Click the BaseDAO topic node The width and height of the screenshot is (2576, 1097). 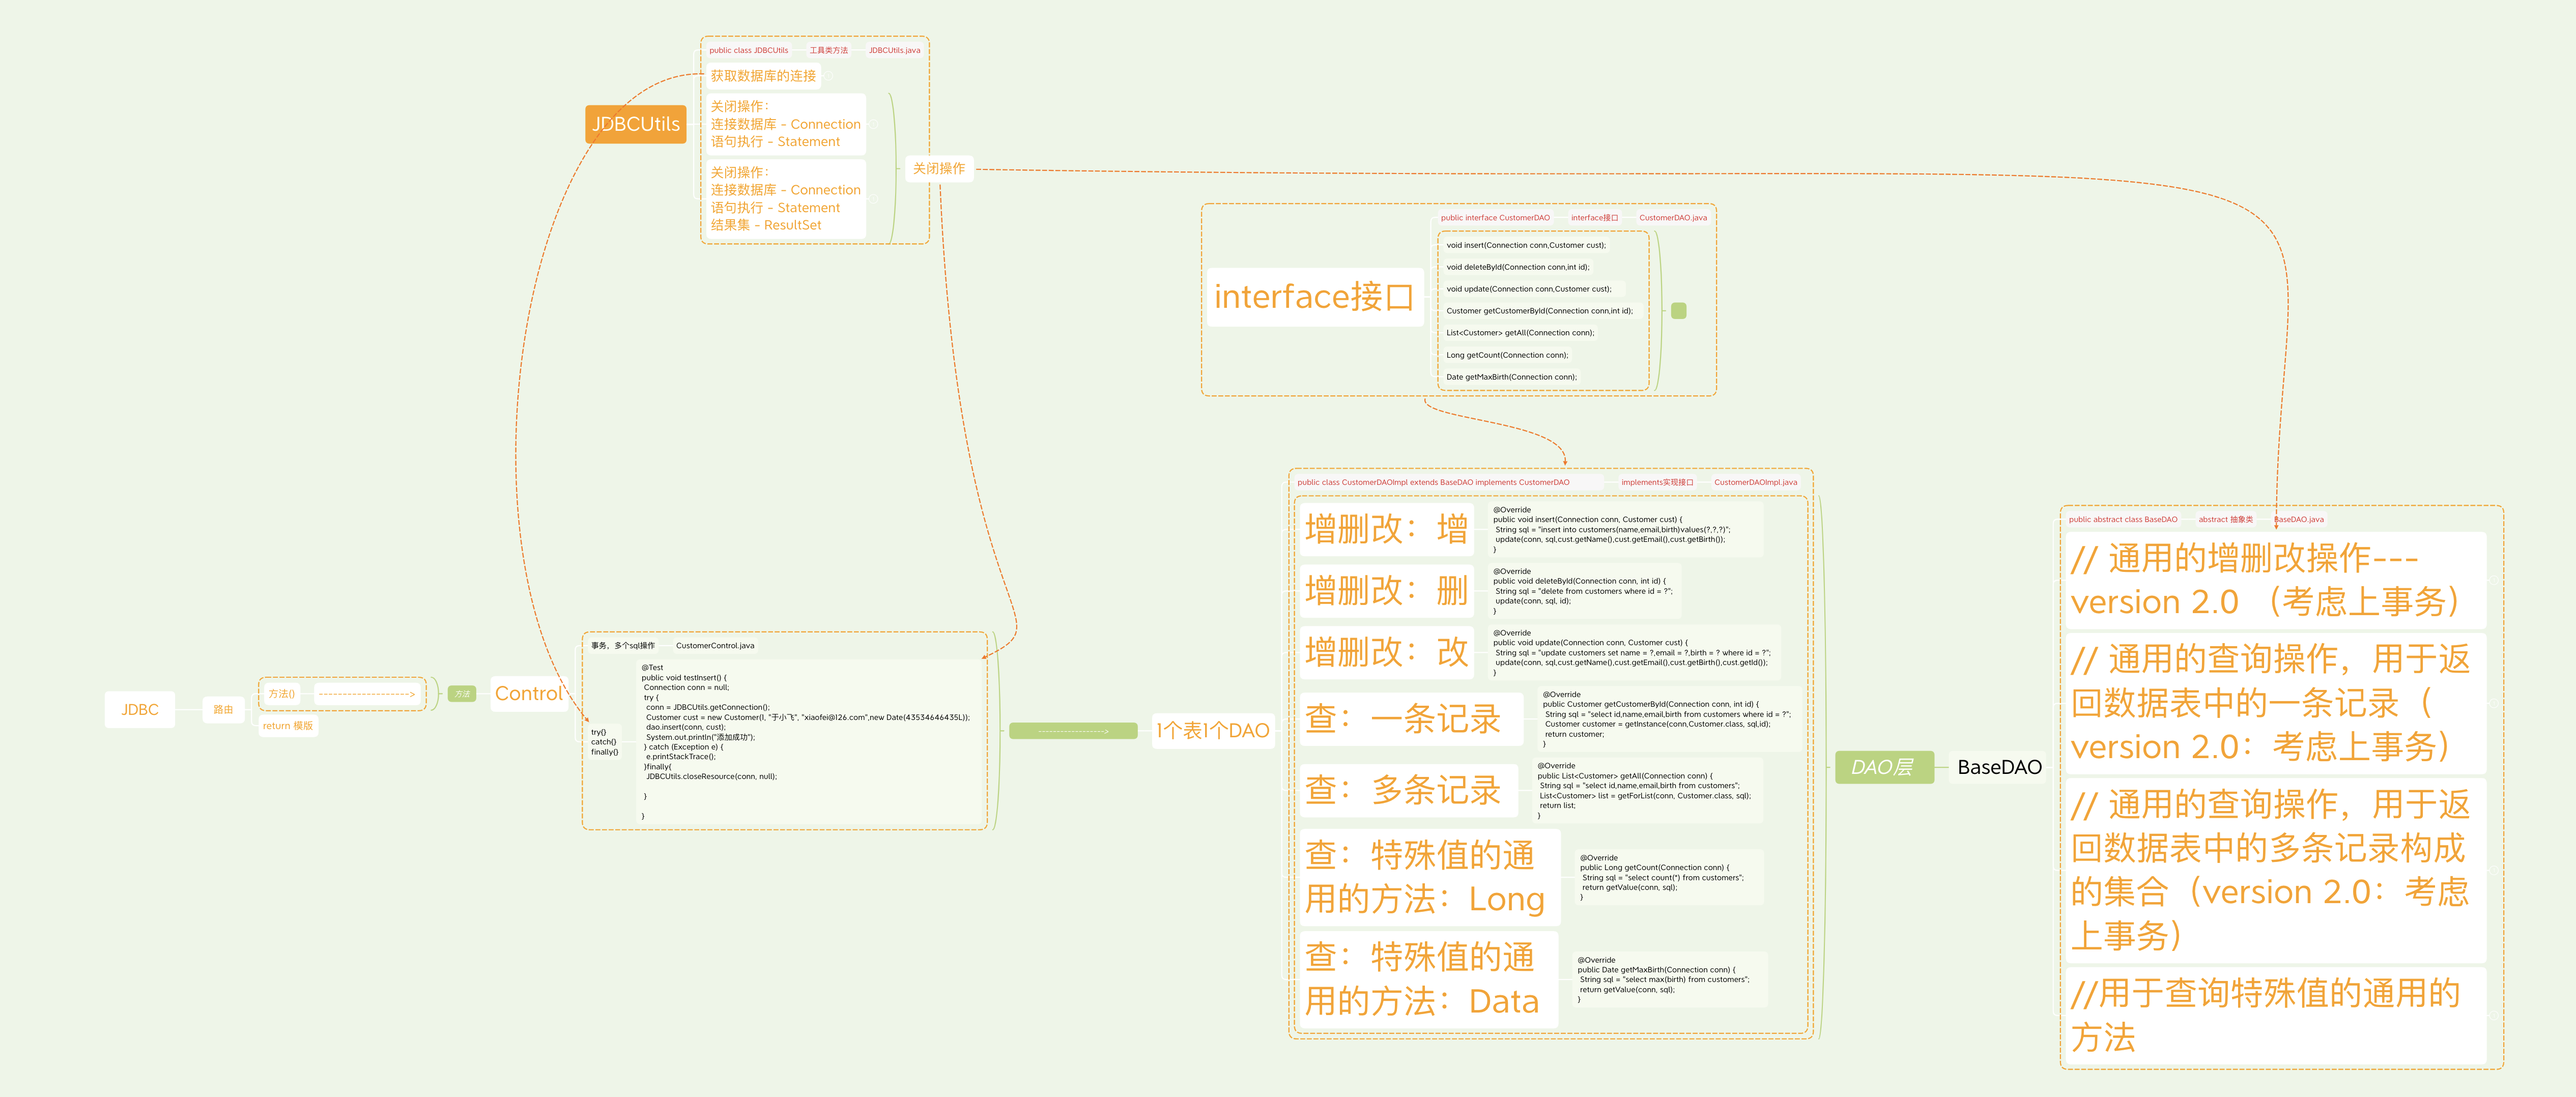[x=1998, y=767]
